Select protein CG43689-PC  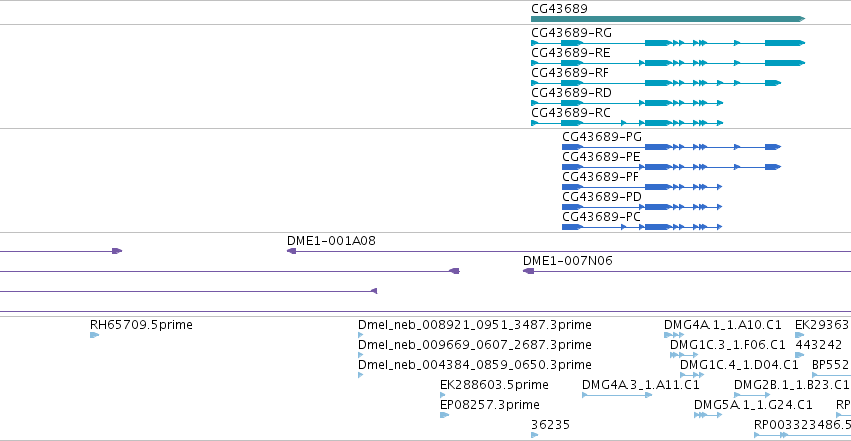[601, 218]
